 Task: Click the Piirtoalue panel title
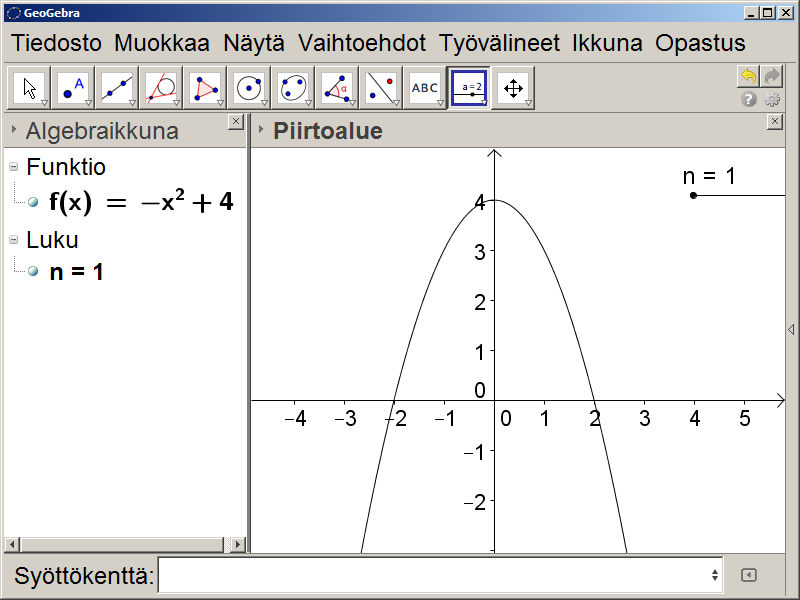[x=328, y=131]
